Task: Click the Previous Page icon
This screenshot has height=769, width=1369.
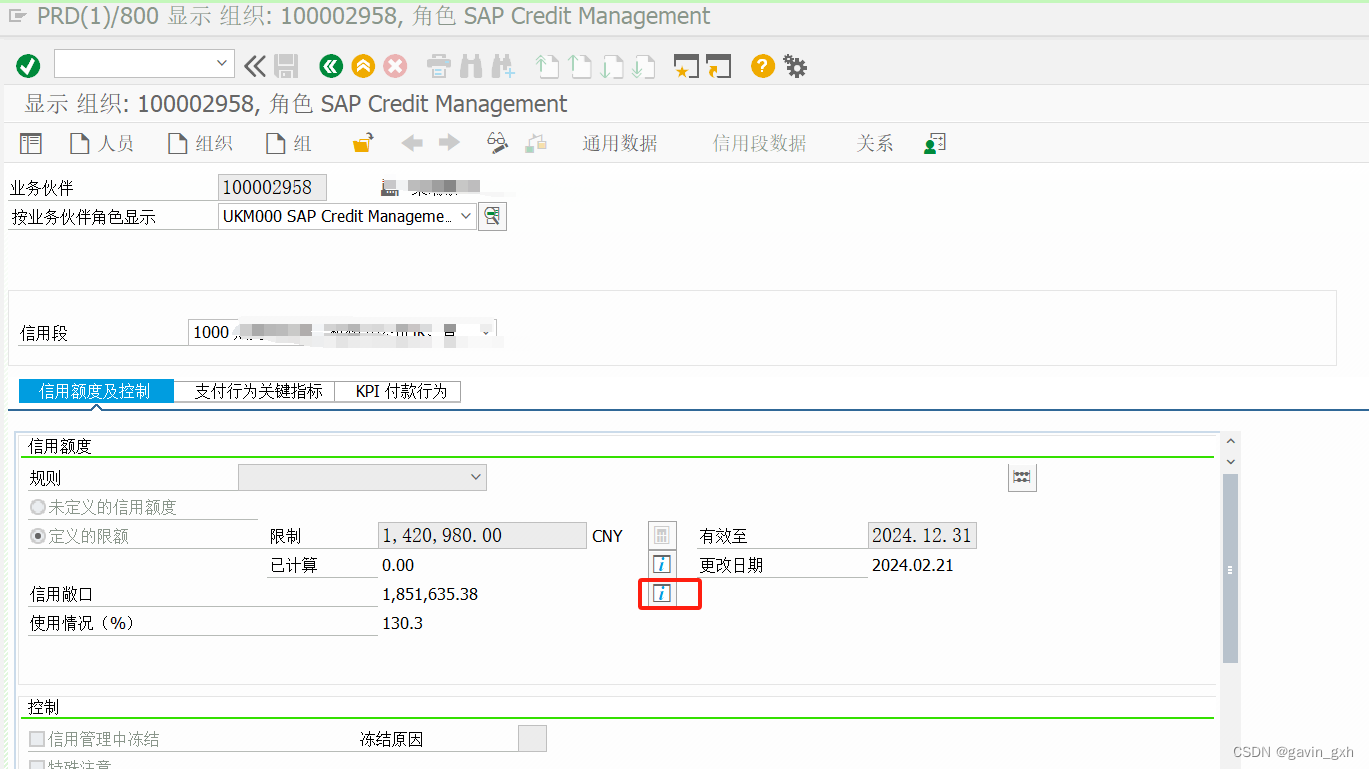Action: [579, 67]
